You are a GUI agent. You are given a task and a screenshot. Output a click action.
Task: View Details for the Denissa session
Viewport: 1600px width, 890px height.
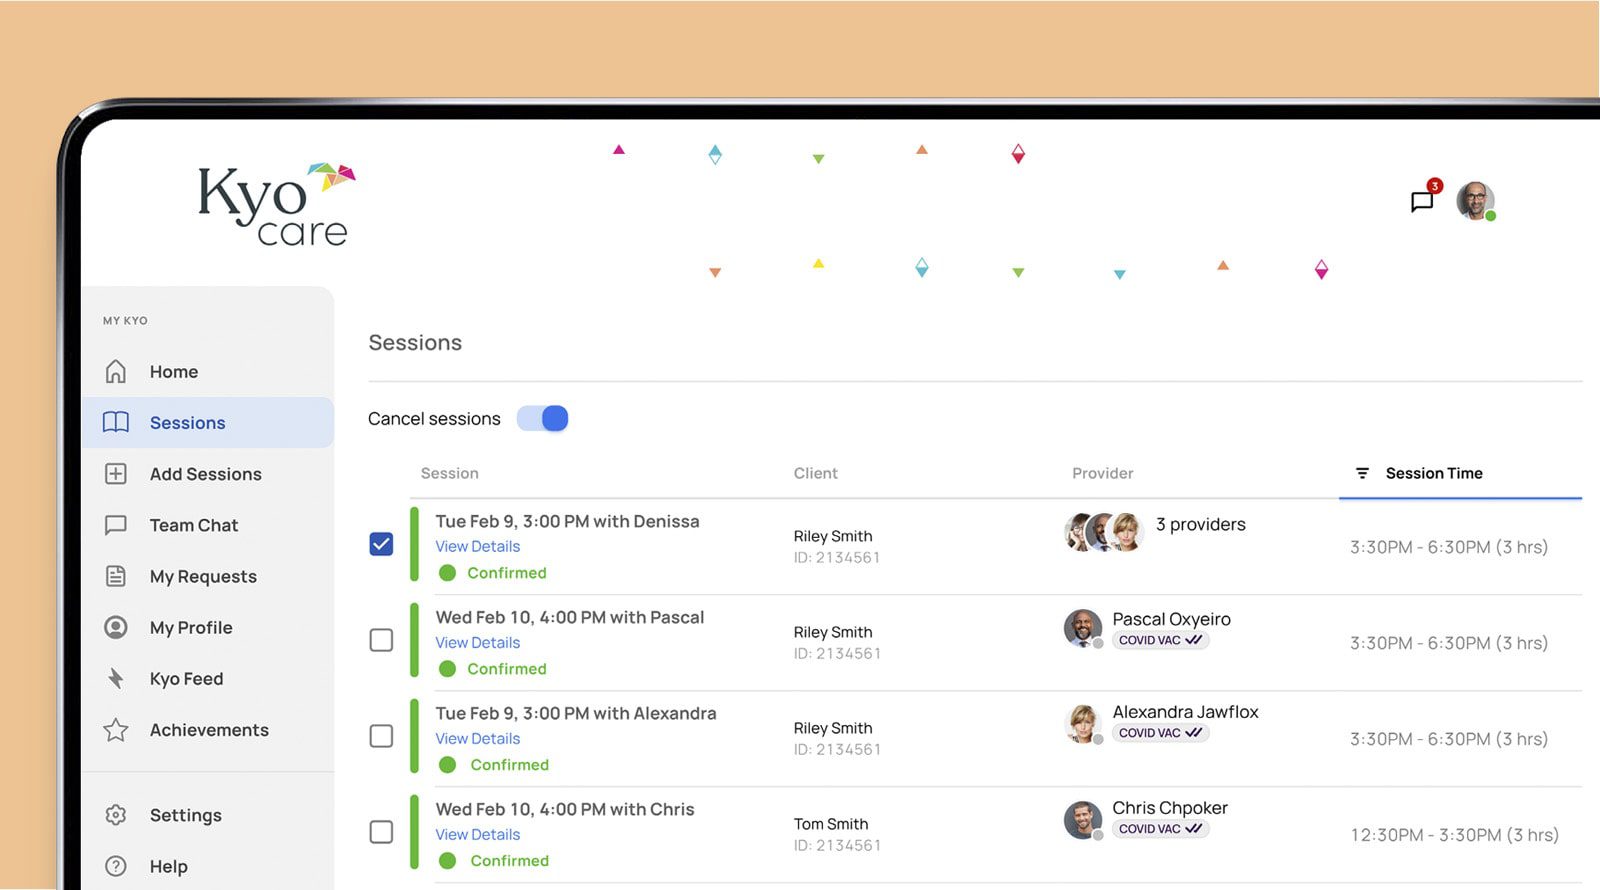(x=478, y=546)
